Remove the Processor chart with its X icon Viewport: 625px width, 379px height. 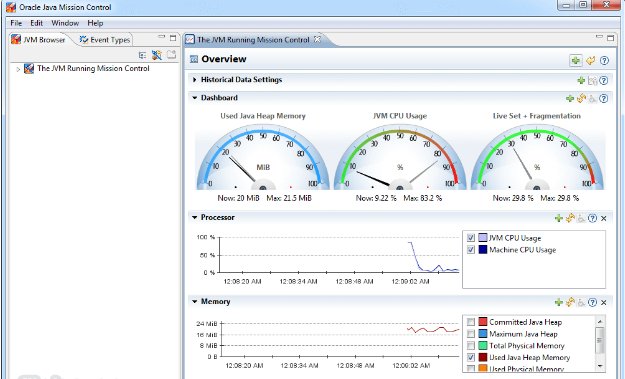pos(603,218)
